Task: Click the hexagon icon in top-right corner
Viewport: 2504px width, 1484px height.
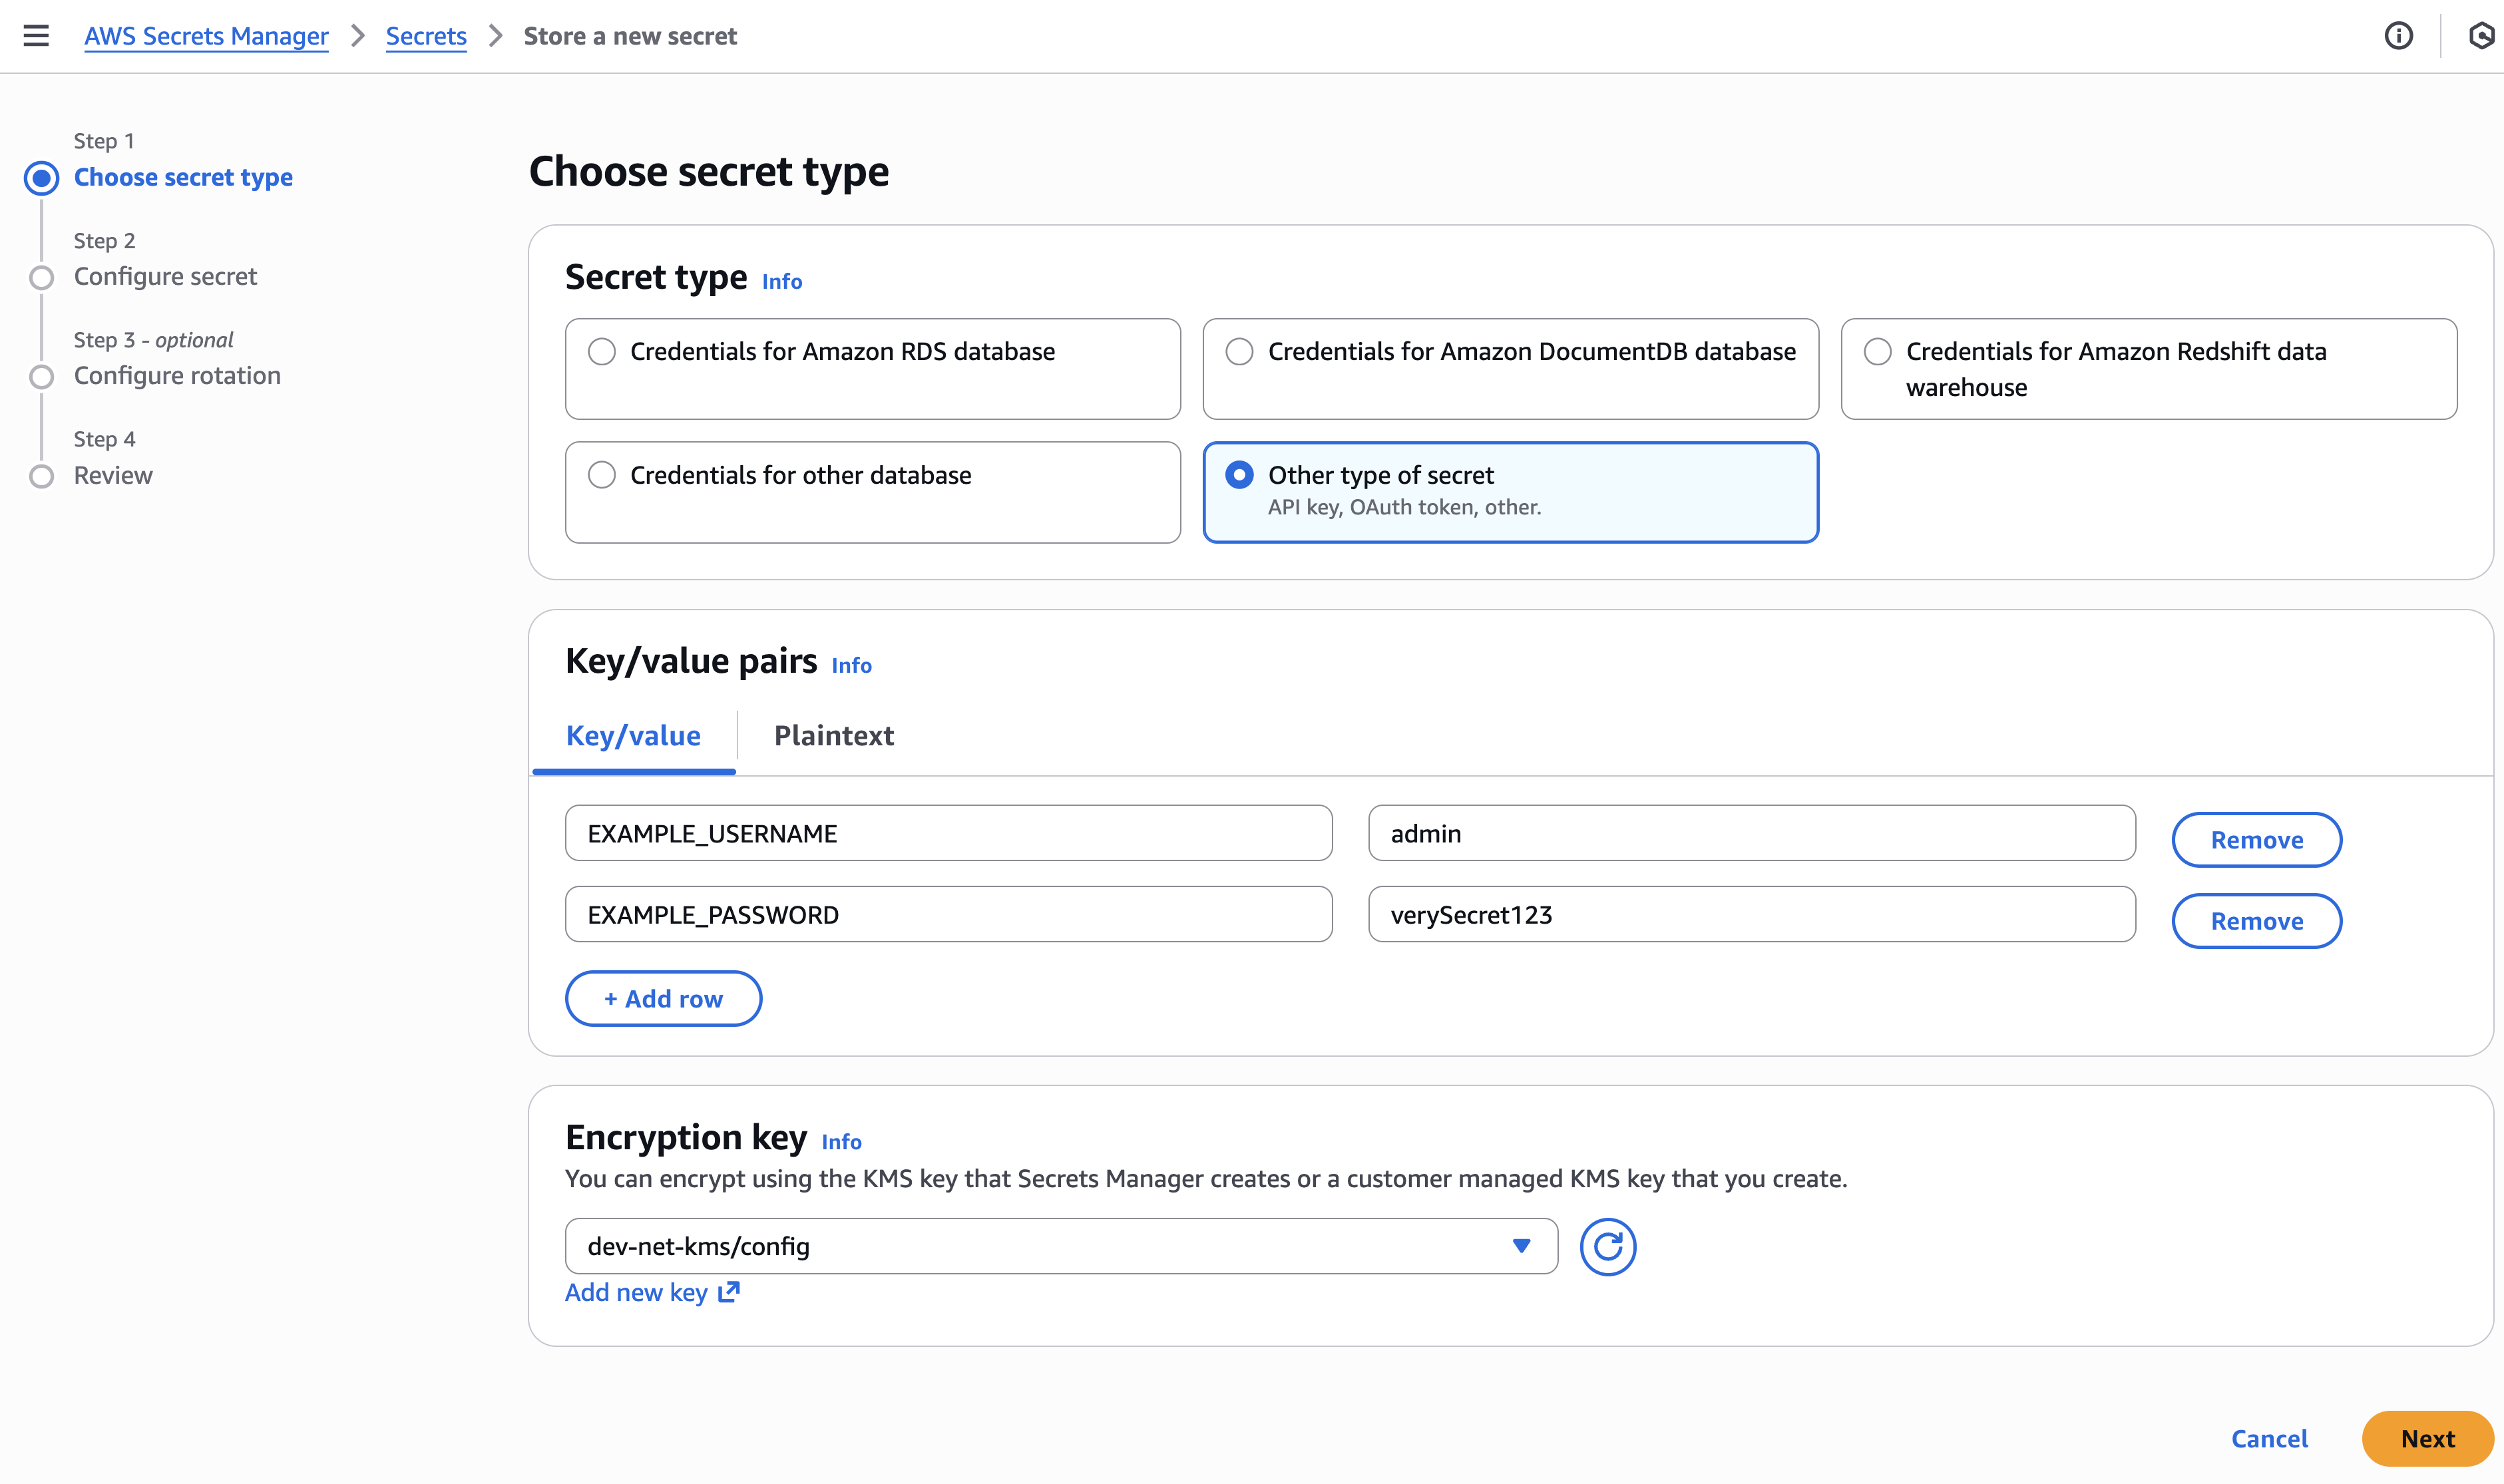Action: click(x=2483, y=36)
